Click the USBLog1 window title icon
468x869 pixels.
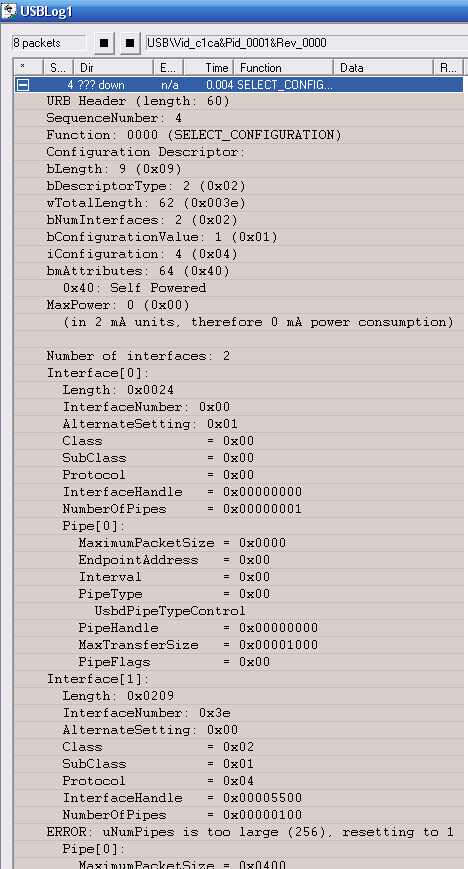(x=9, y=11)
